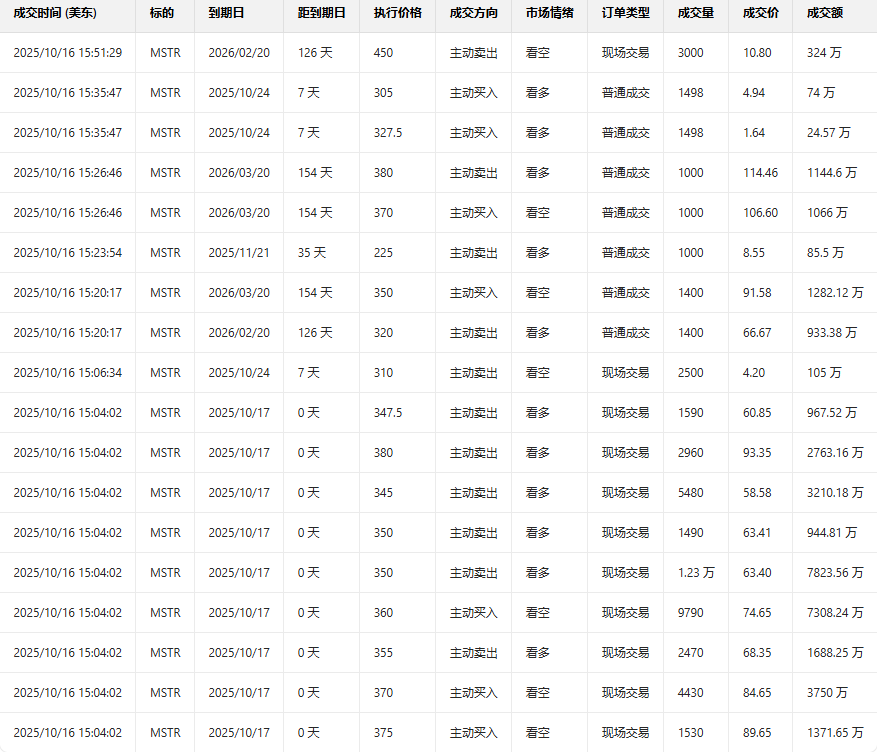
Task: Click the volume 1.23 万 cell
Action: 696,573
